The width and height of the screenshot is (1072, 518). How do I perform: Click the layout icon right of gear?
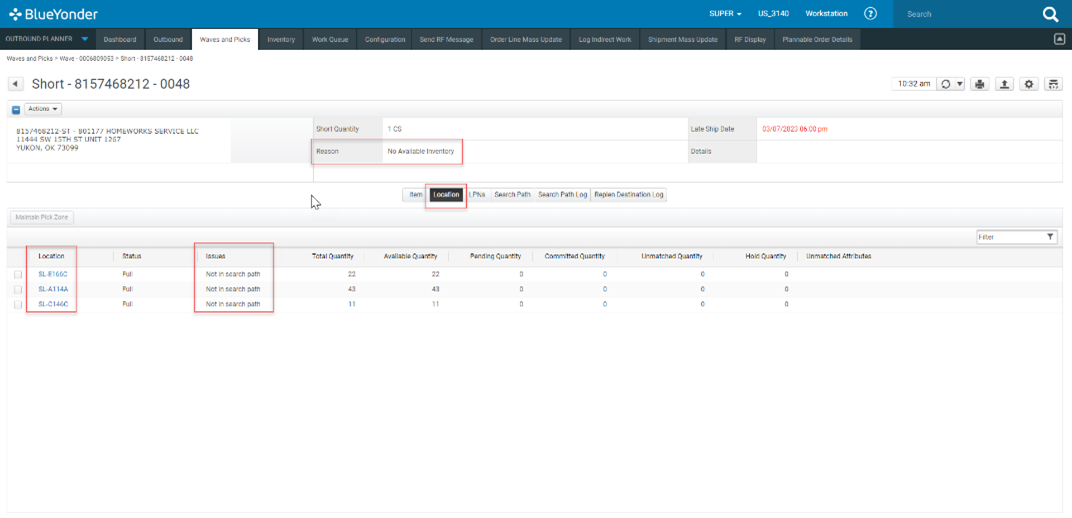(x=1054, y=84)
